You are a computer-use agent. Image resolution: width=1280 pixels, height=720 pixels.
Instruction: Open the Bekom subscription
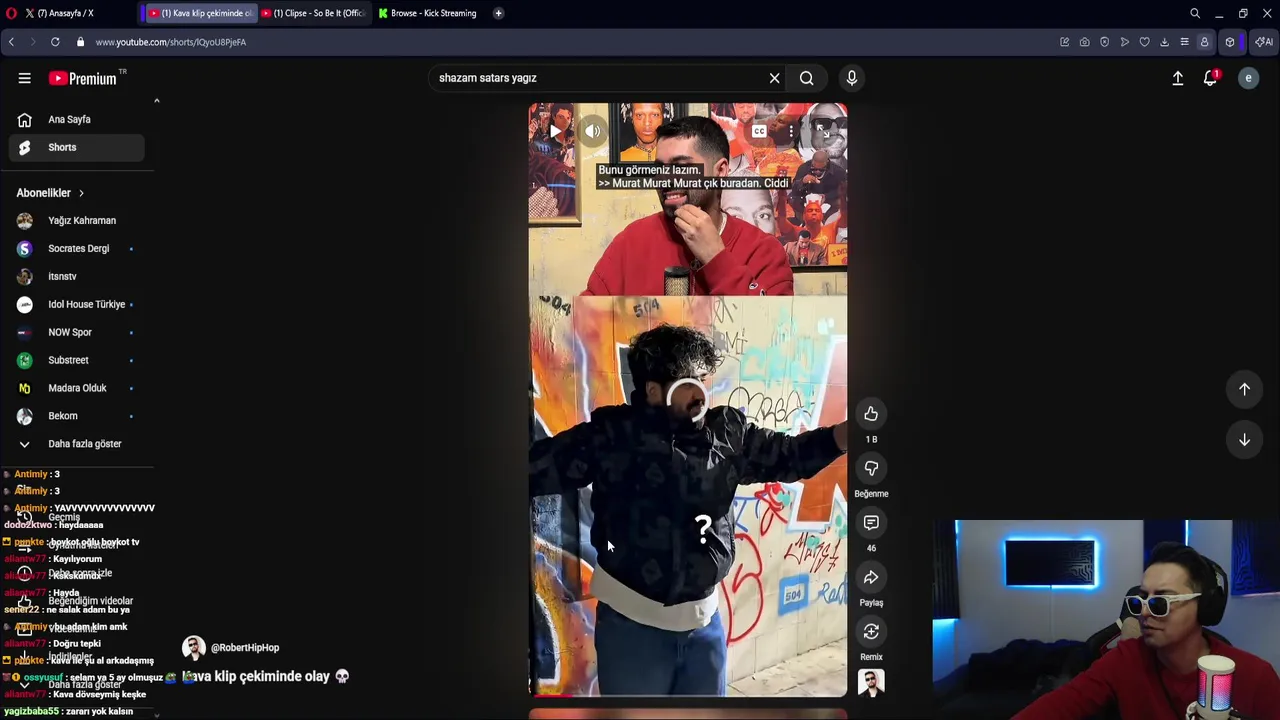[x=77, y=416]
